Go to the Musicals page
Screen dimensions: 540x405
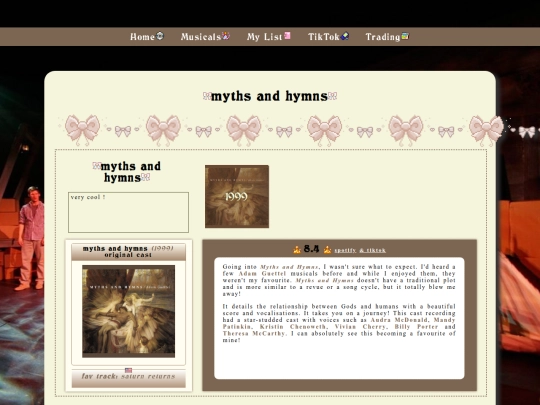coord(201,37)
